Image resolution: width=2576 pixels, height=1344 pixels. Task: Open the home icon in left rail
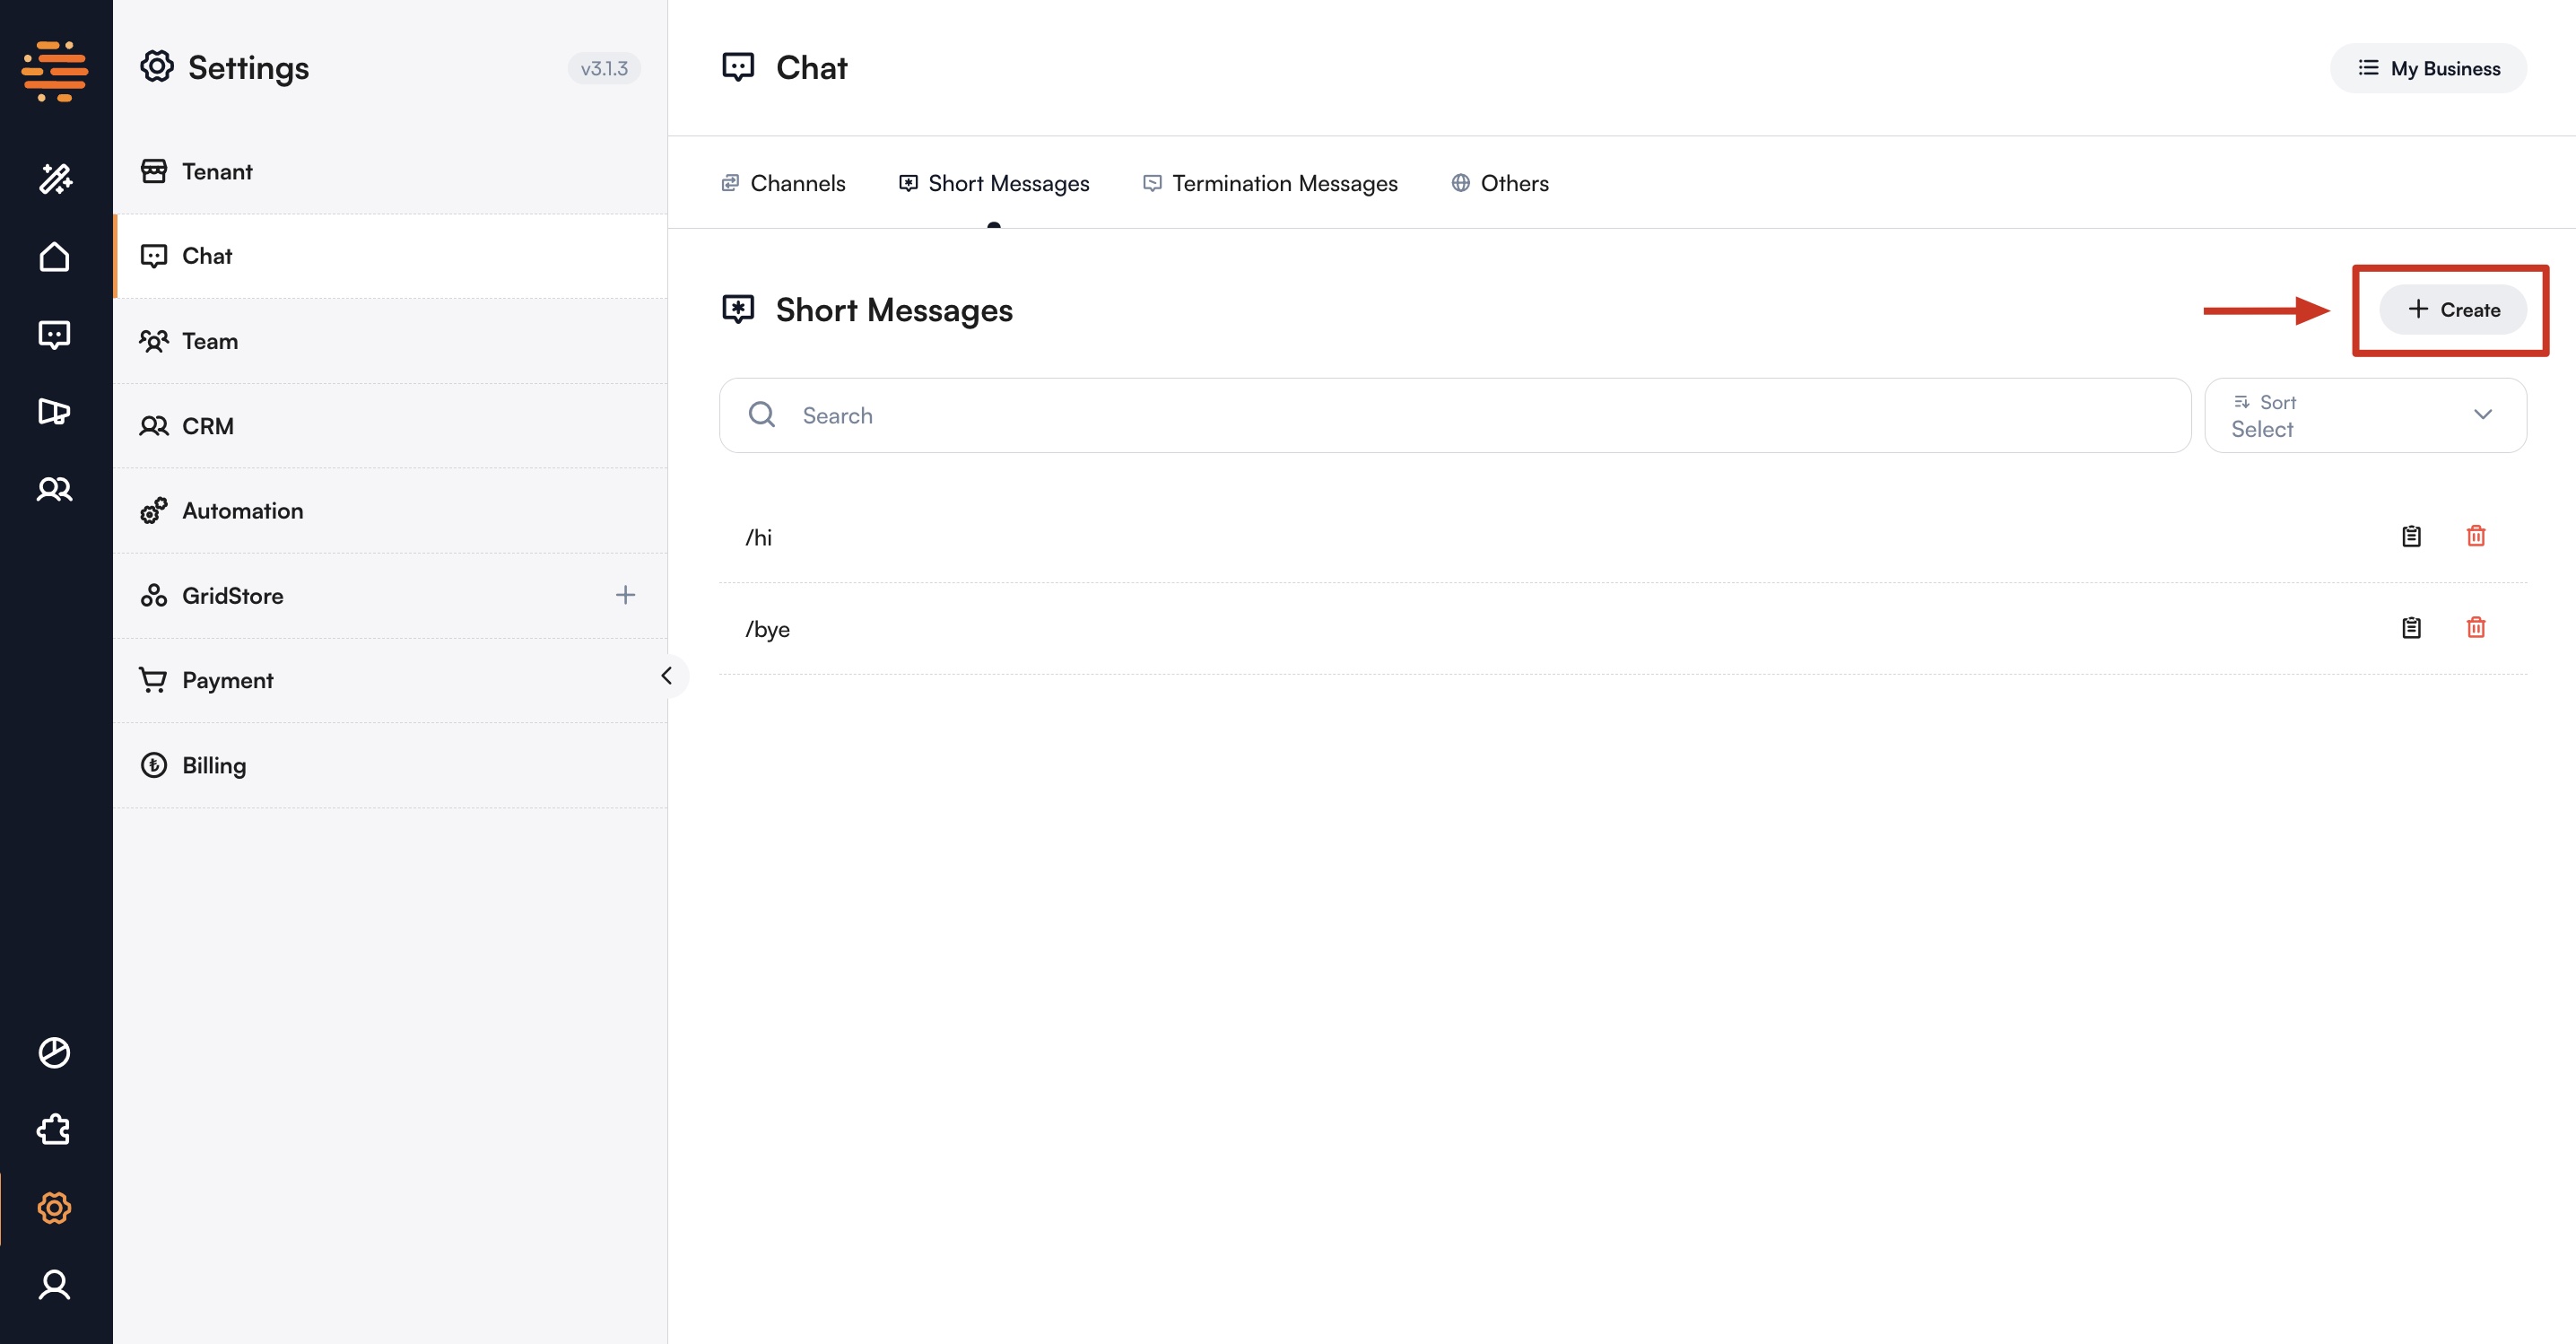coord(55,257)
